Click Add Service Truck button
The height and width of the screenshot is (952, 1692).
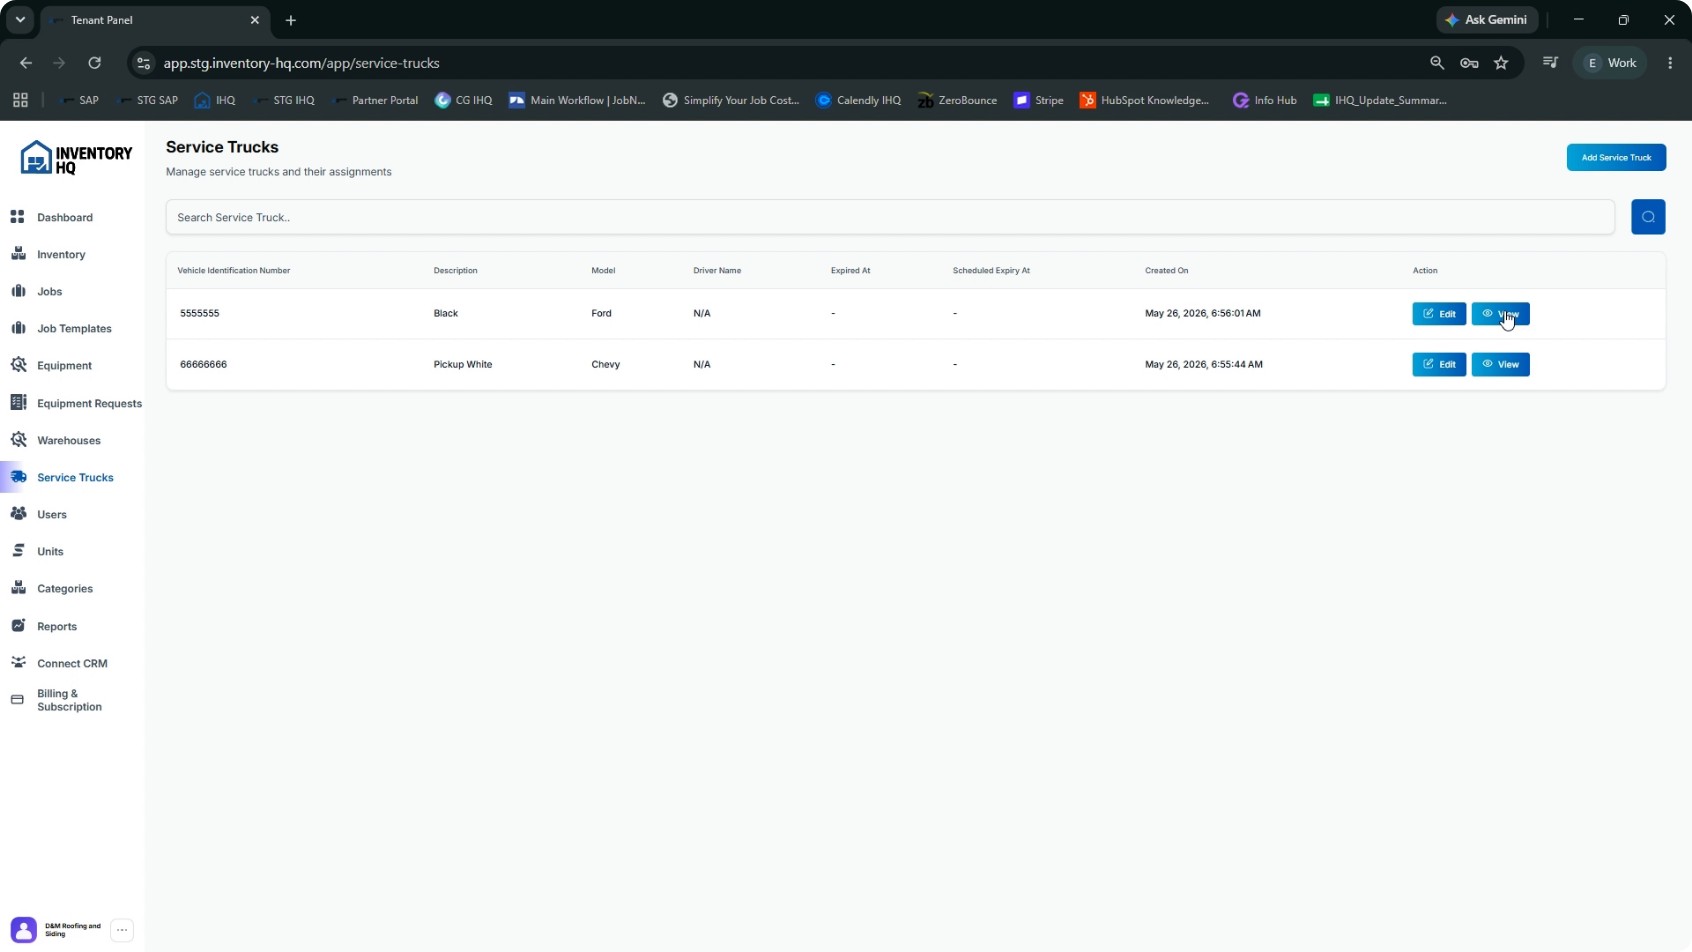[1616, 157]
